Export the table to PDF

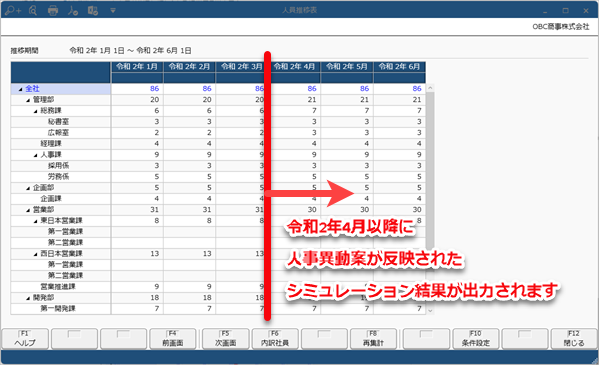pos(73,11)
